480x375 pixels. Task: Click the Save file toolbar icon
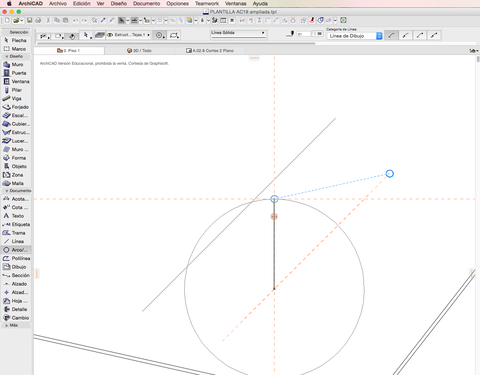(30, 21)
